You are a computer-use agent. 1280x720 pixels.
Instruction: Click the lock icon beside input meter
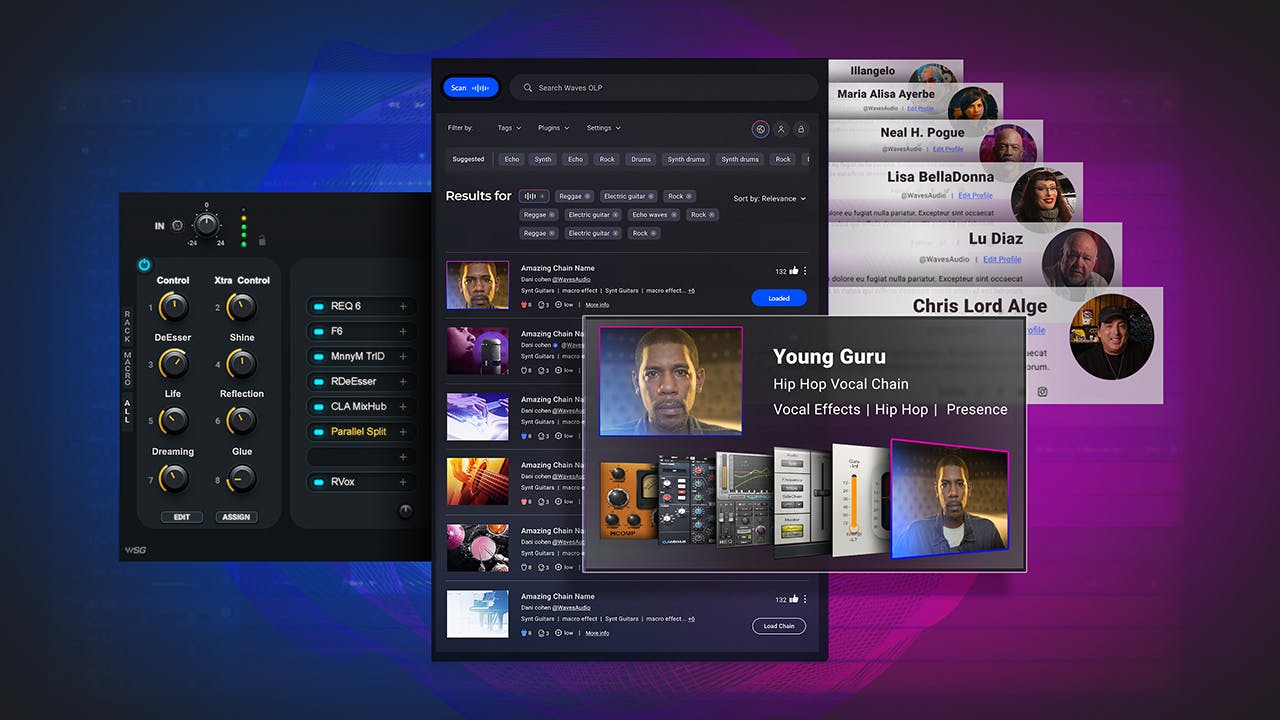(262, 240)
